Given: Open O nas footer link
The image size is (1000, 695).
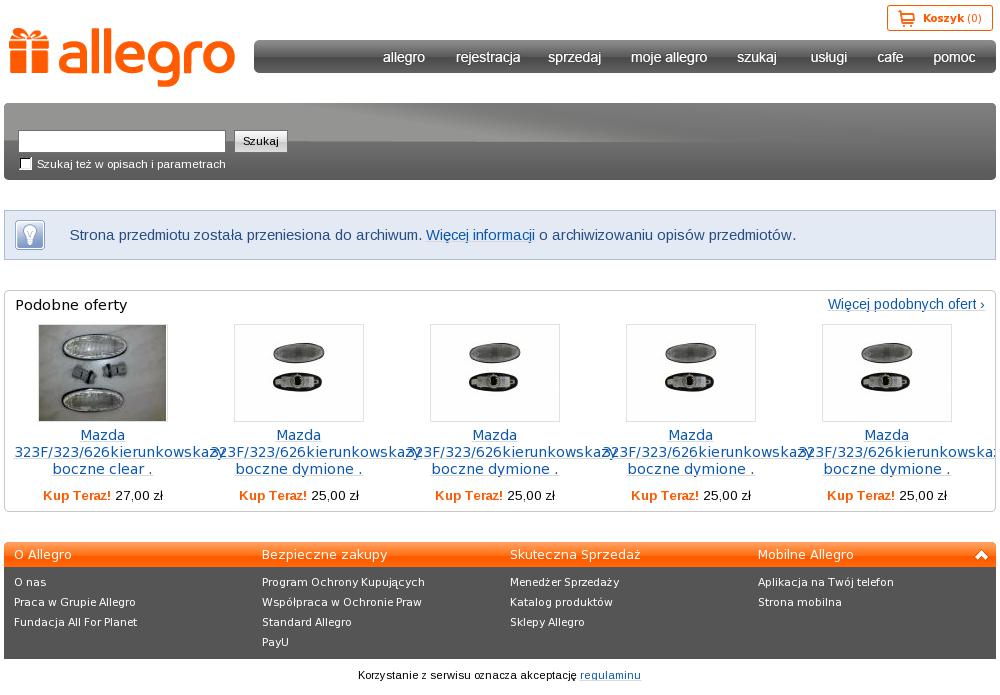Looking at the screenshot, I should [30, 582].
